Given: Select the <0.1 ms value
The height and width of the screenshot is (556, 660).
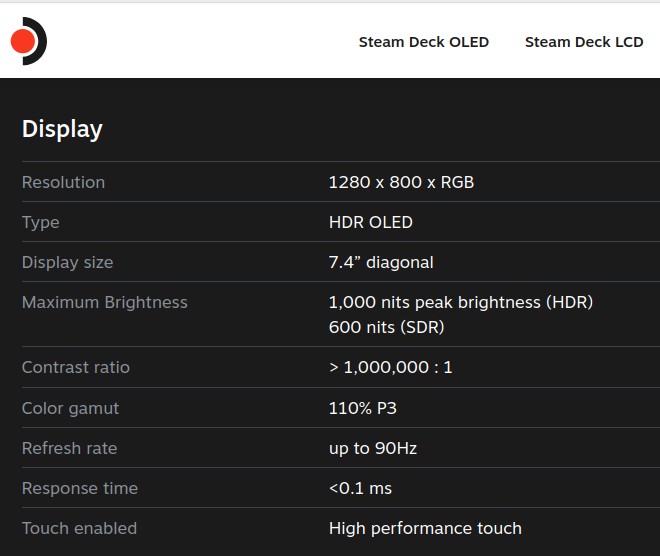Looking at the screenshot, I should tap(360, 488).
